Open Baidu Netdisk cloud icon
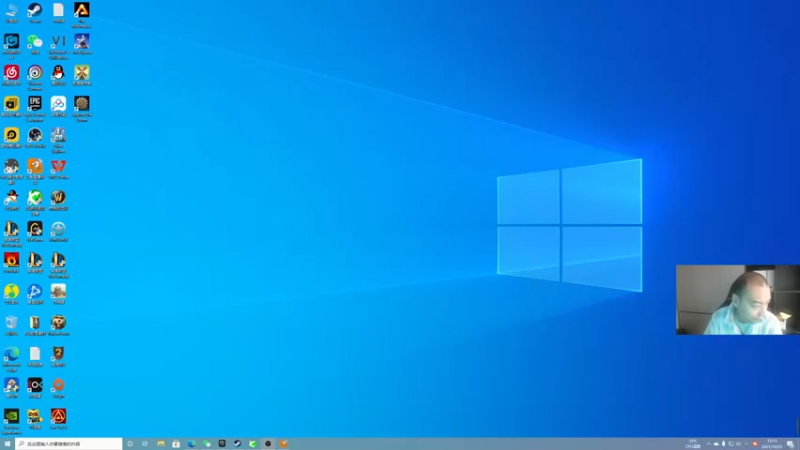This screenshot has height=450, width=800. (58, 105)
